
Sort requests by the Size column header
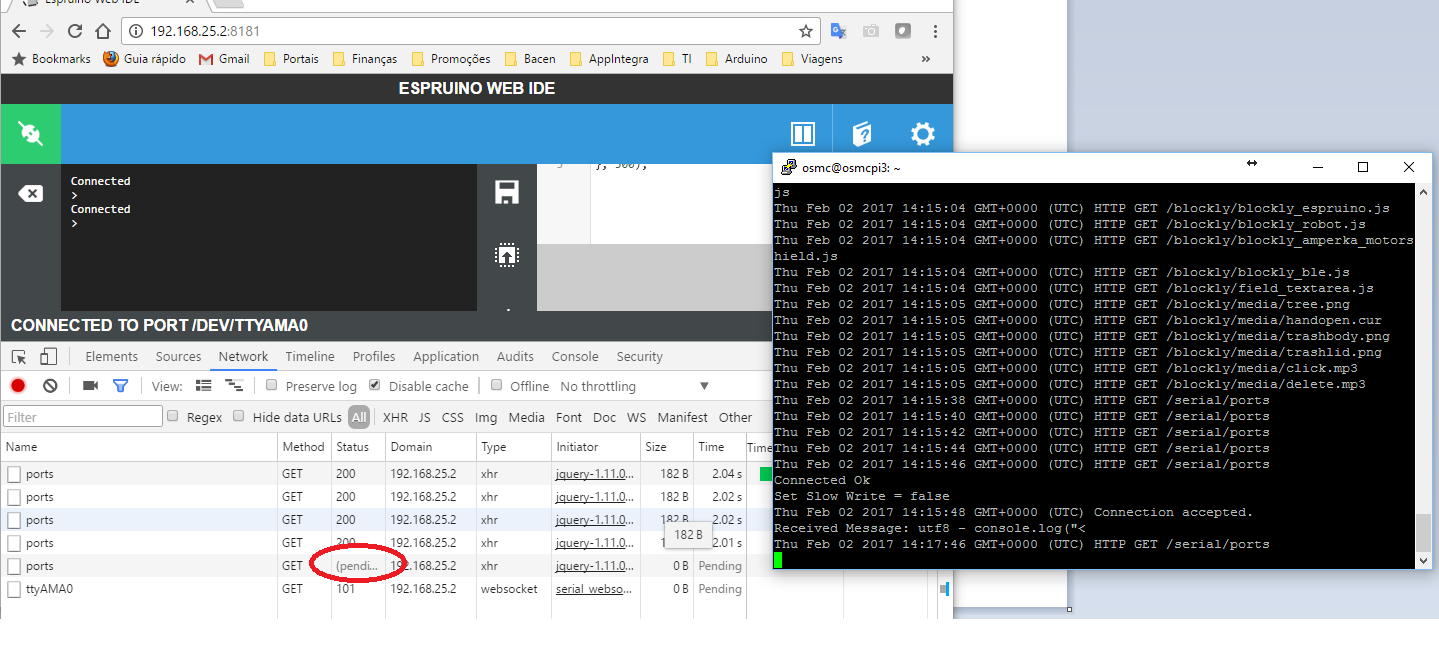pos(666,447)
